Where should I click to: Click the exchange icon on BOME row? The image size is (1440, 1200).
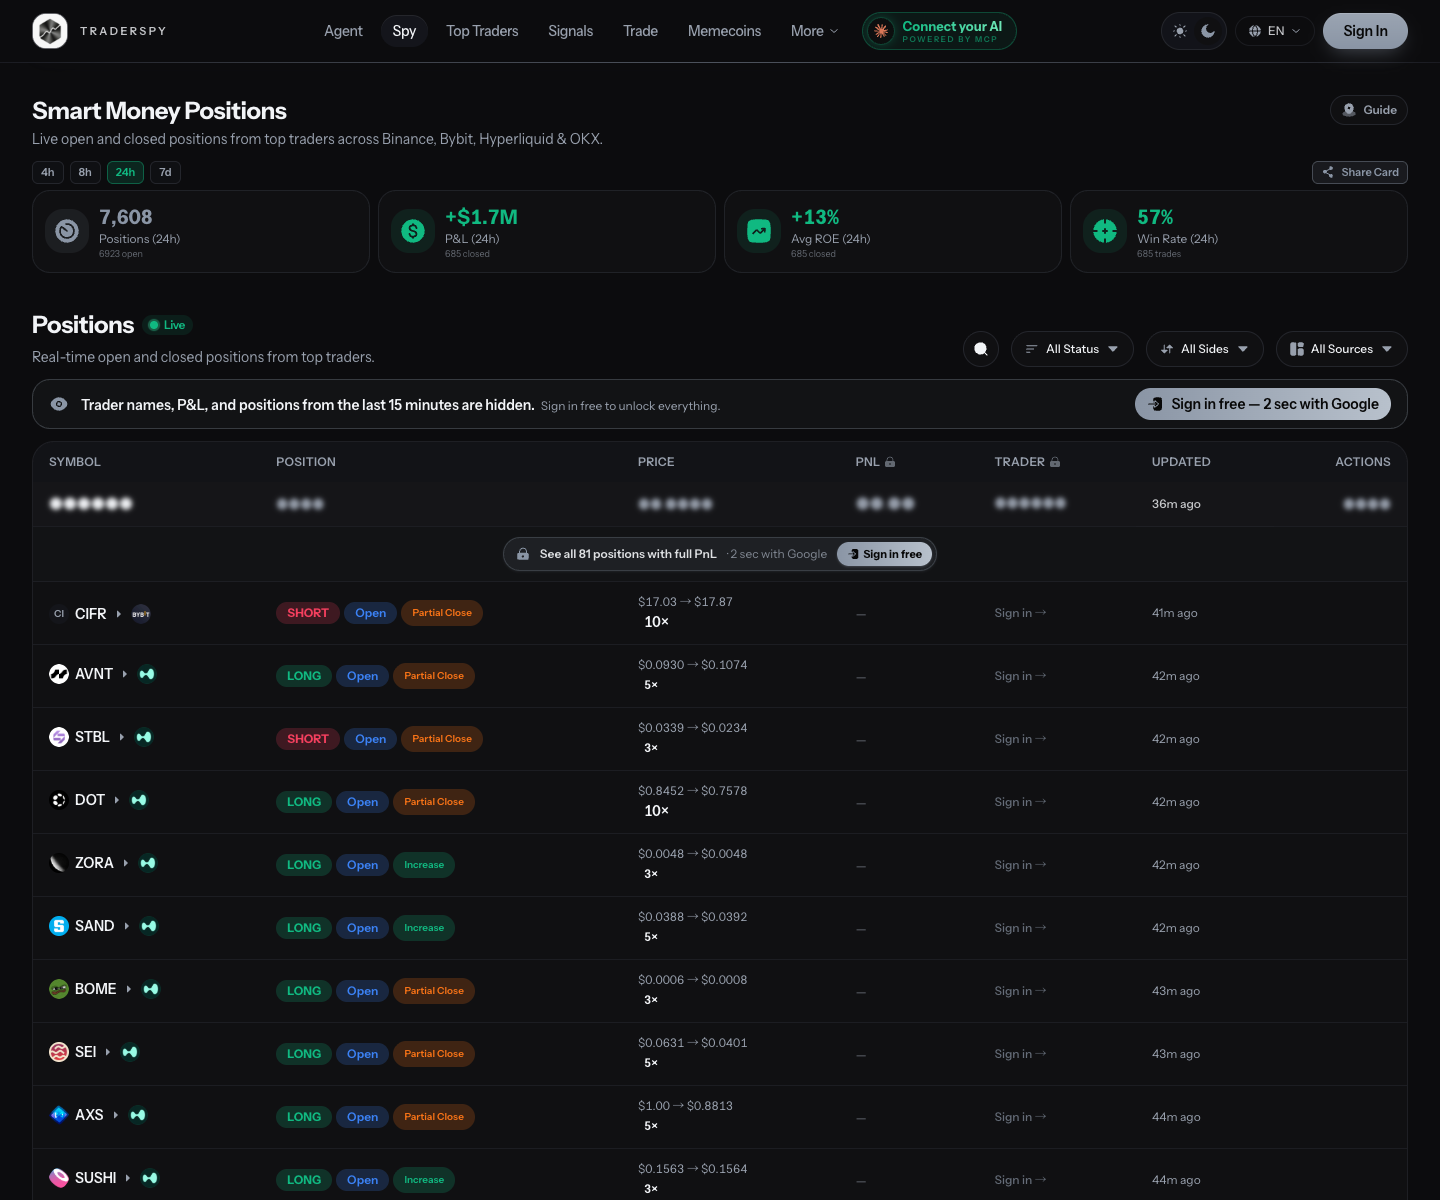click(151, 989)
